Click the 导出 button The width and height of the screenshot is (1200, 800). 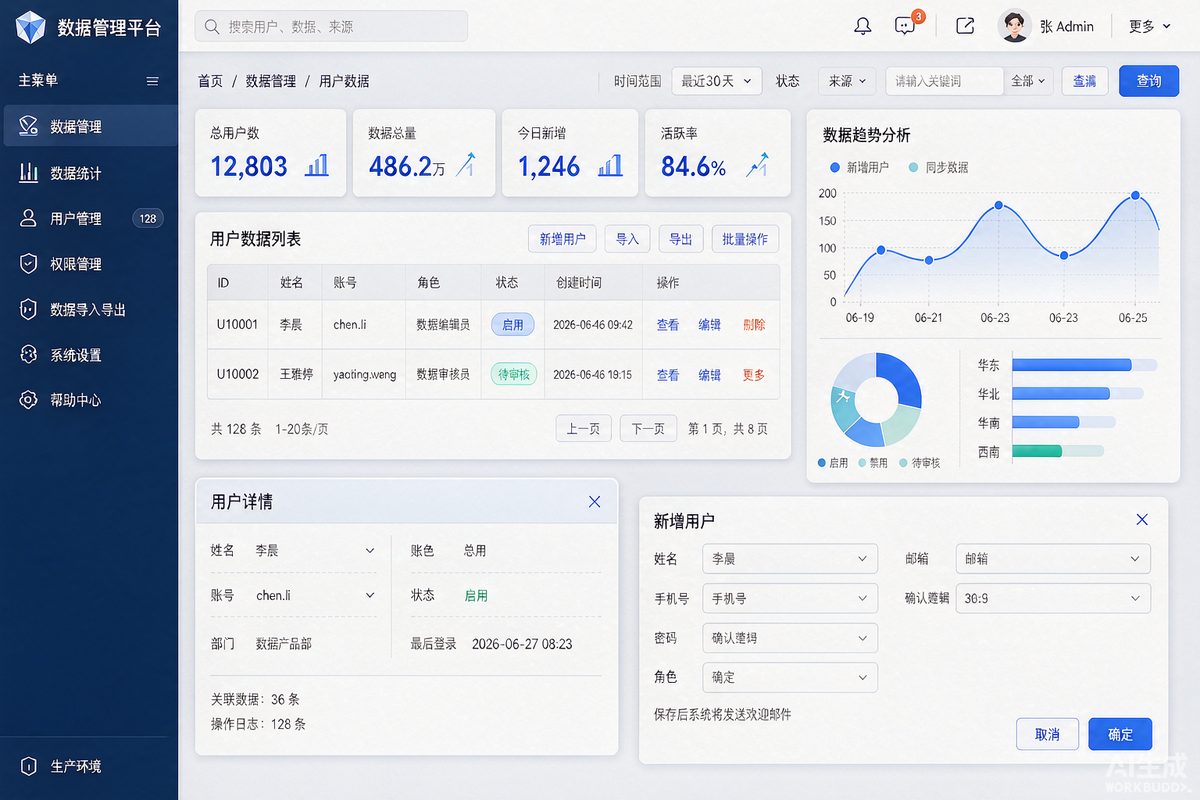pyautogui.click(x=681, y=239)
